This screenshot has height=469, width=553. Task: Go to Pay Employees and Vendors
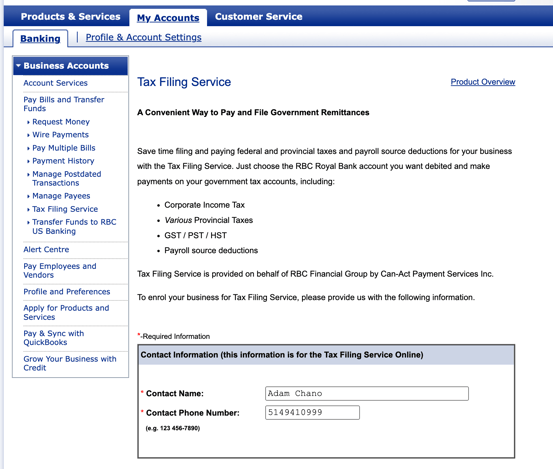[60, 270]
